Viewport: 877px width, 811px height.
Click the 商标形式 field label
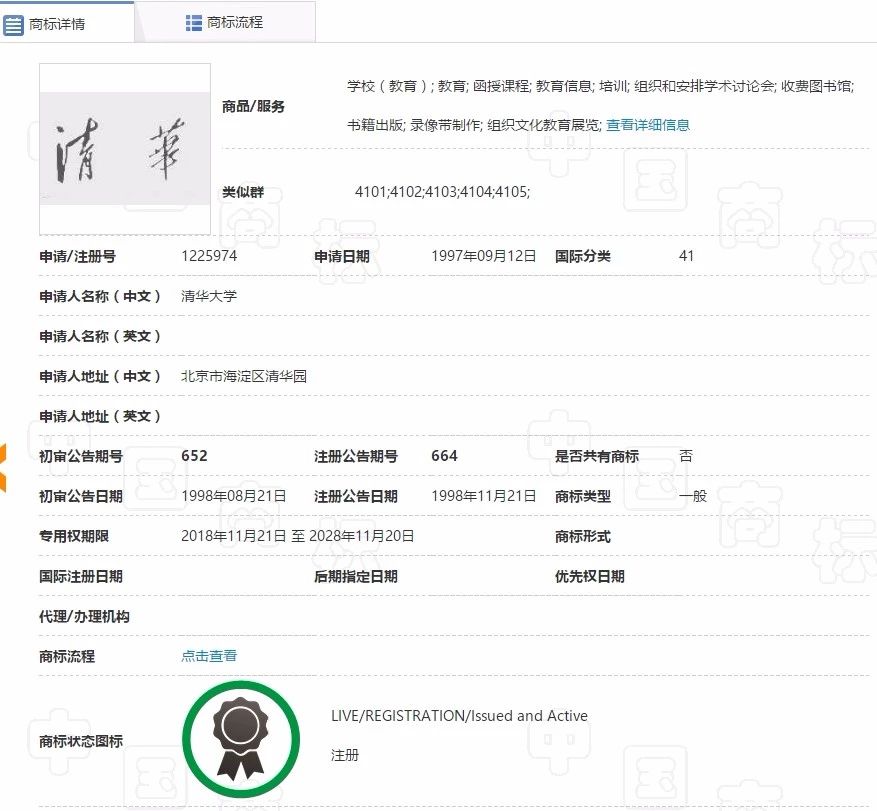pyautogui.click(x=583, y=536)
